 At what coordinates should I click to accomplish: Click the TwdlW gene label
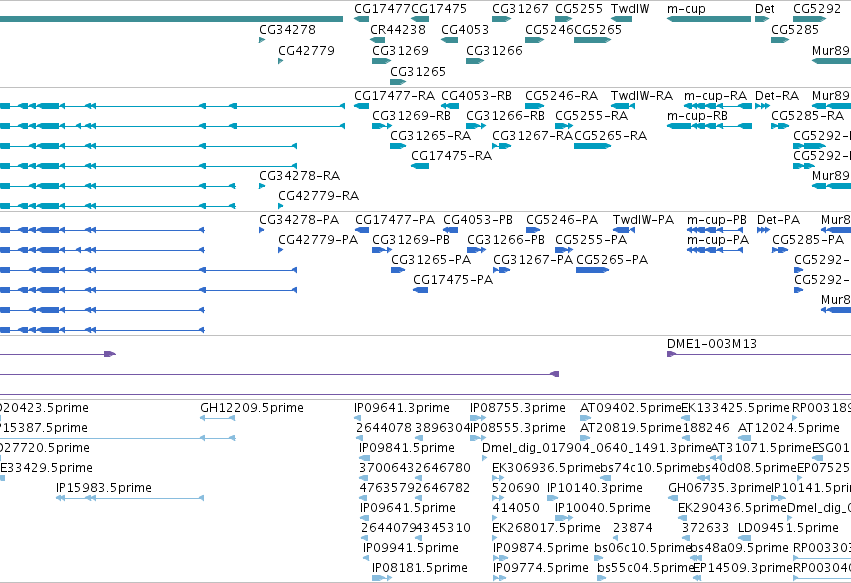pyautogui.click(x=630, y=9)
